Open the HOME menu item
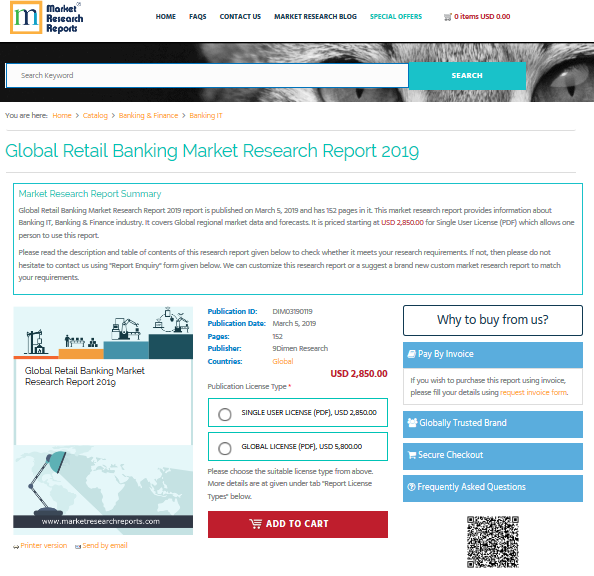The height and width of the screenshot is (576, 594). click(x=166, y=17)
